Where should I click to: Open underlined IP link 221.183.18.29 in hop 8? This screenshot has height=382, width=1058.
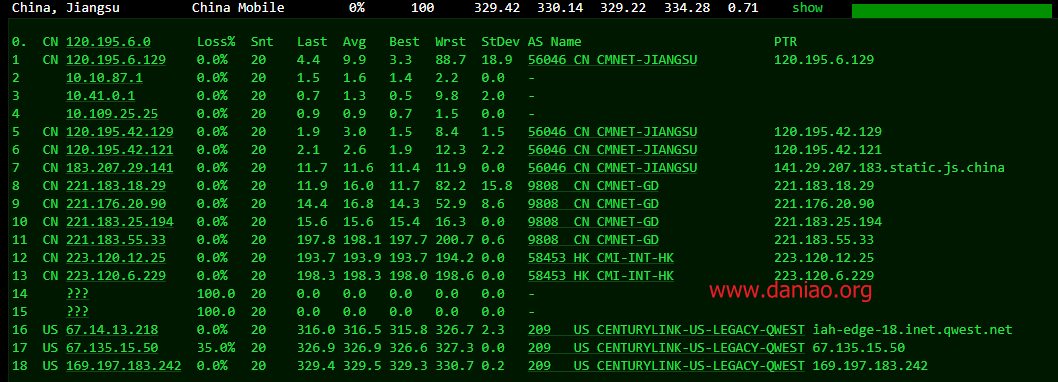116,186
